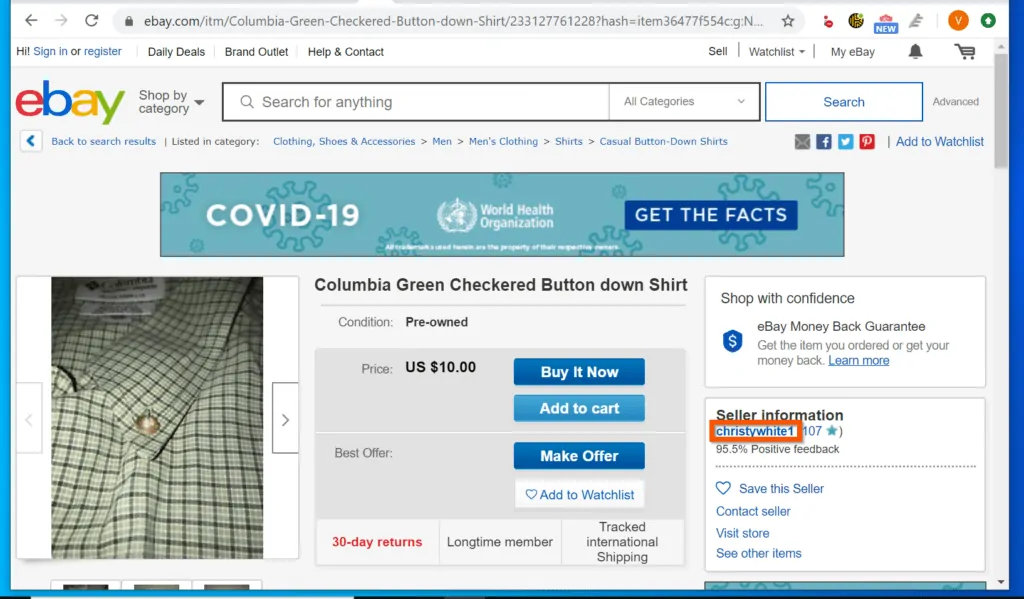Share listing via email icon

(802, 142)
